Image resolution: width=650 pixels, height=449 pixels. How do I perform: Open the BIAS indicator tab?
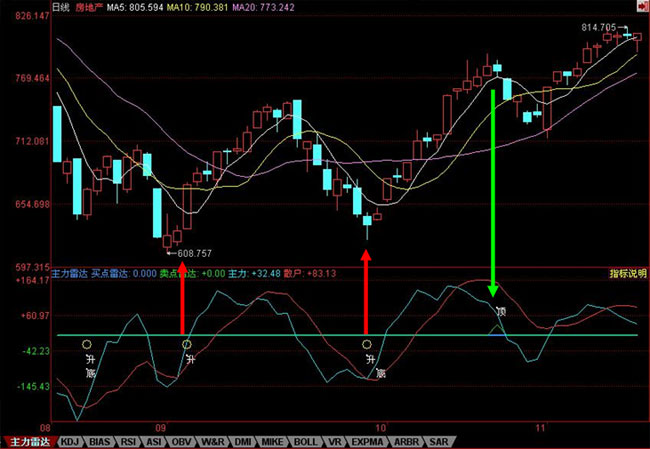98,441
